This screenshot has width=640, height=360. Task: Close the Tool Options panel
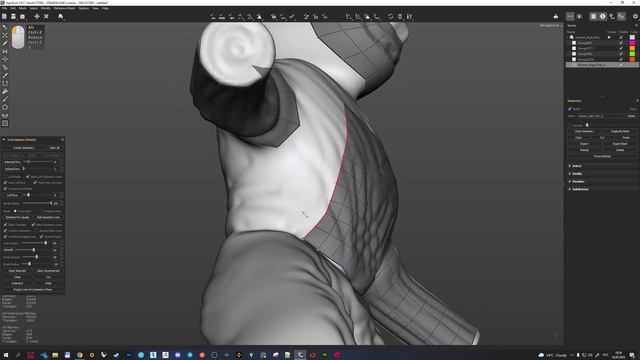coord(62,140)
